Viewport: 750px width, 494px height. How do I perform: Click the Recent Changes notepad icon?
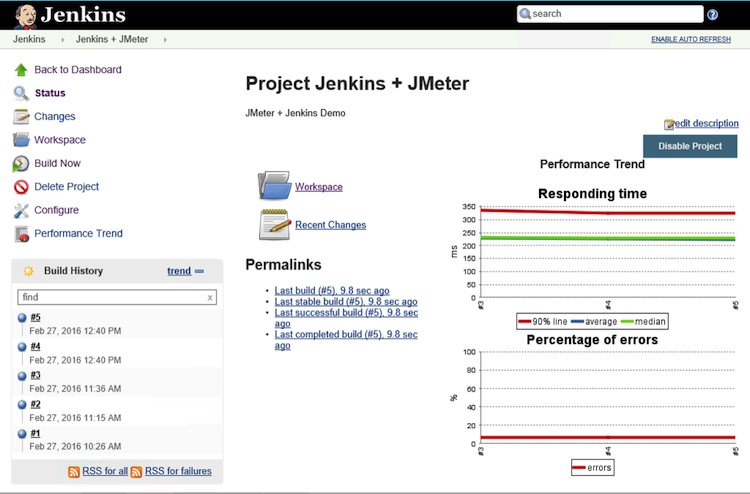(275, 224)
